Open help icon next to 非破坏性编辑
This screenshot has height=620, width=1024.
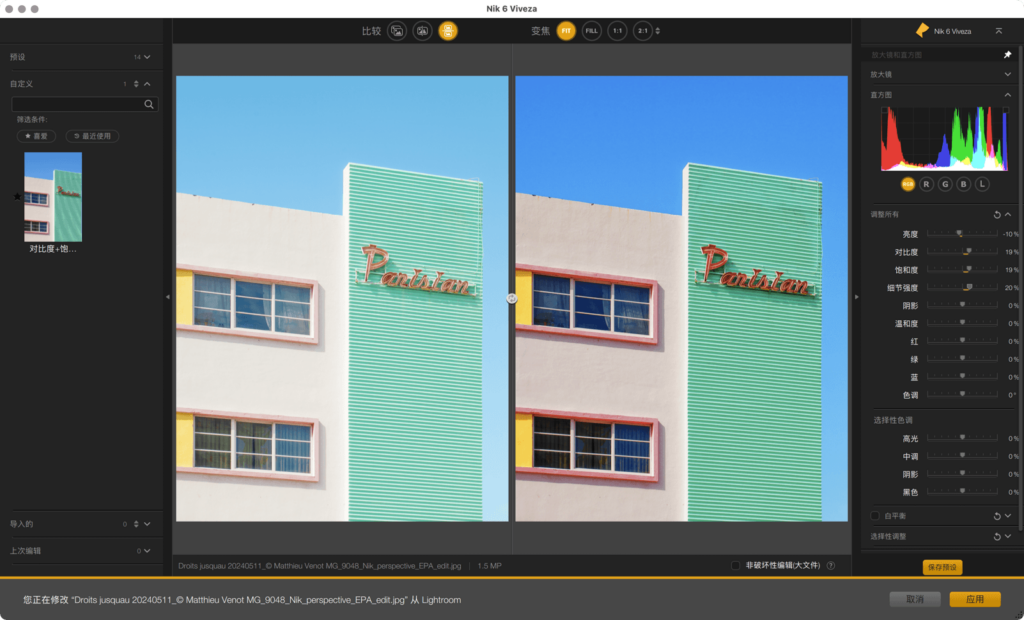pos(831,566)
